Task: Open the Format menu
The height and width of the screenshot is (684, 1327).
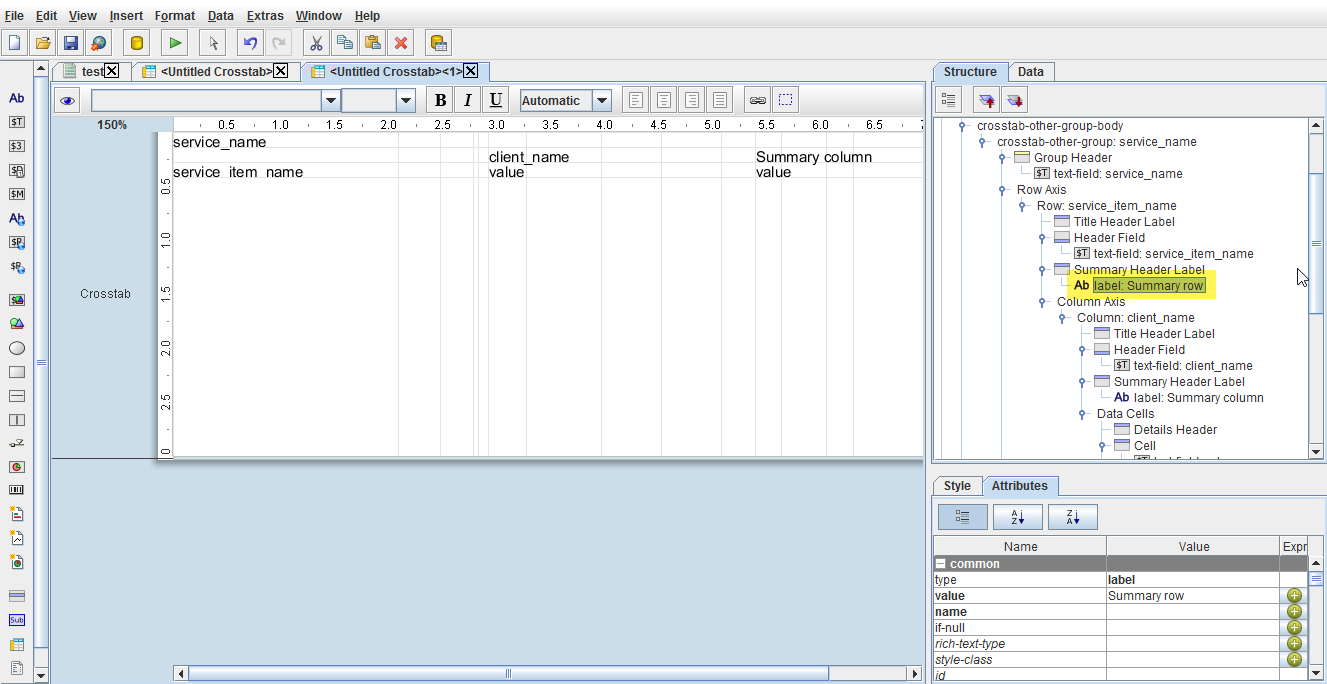Action: click(x=175, y=15)
